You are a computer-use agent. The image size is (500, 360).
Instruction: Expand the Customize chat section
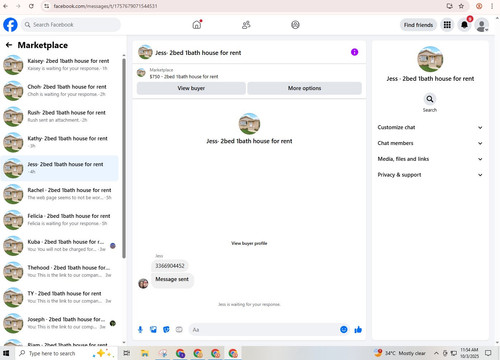(430, 127)
